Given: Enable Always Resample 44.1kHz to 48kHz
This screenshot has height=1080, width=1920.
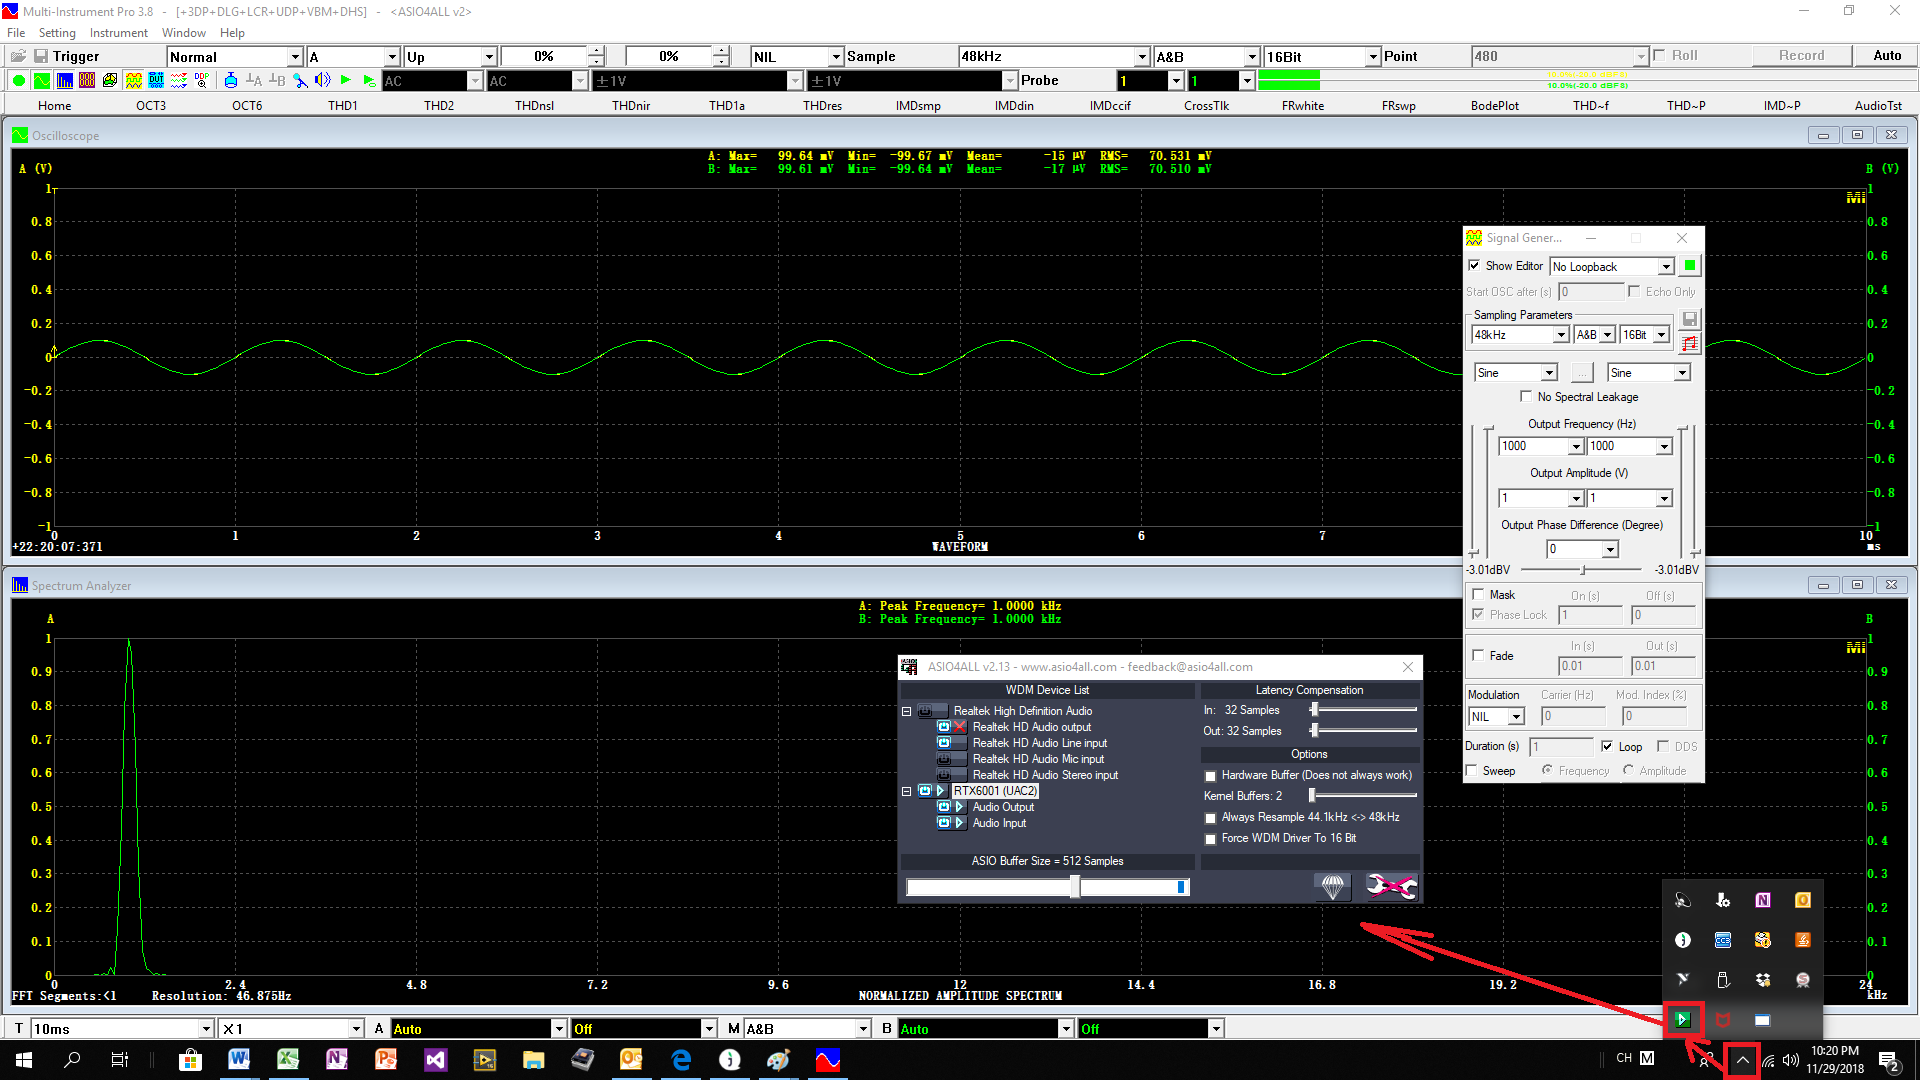Looking at the screenshot, I should (x=1211, y=818).
